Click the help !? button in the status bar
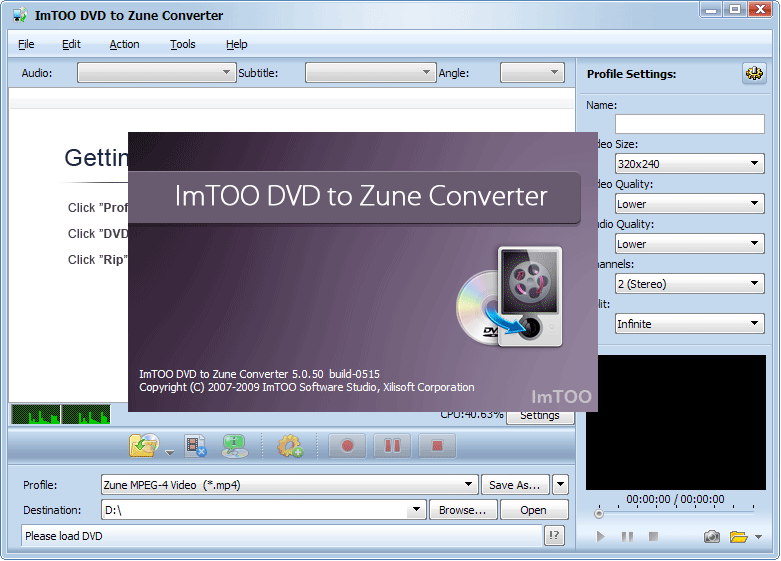Viewport: 781px width, 561px height. pos(554,536)
